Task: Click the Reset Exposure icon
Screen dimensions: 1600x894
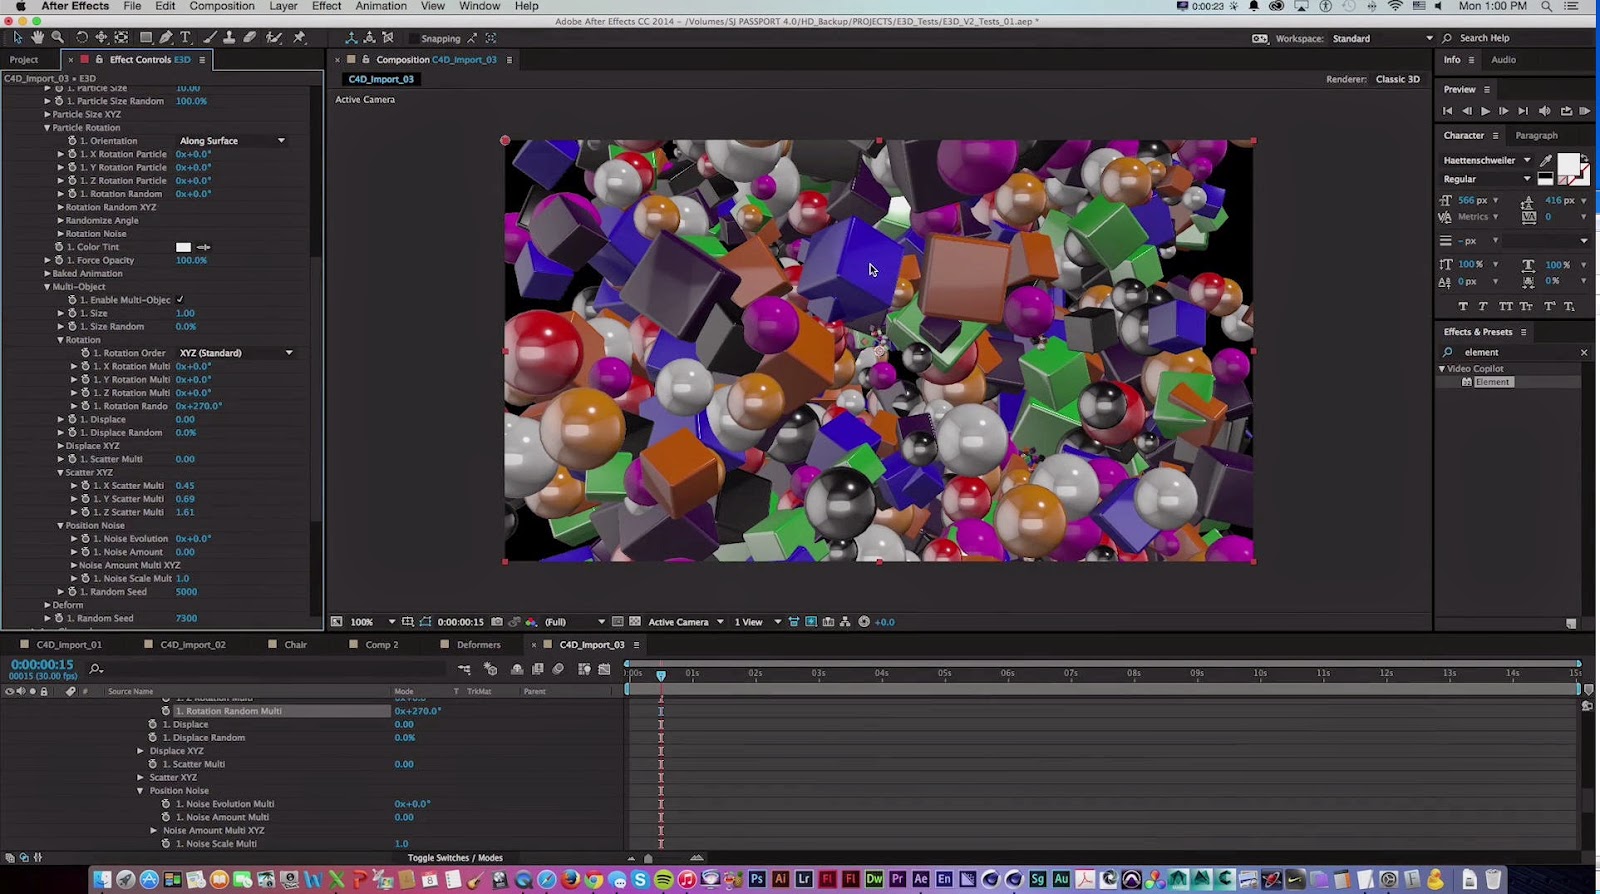Action: click(864, 622)
